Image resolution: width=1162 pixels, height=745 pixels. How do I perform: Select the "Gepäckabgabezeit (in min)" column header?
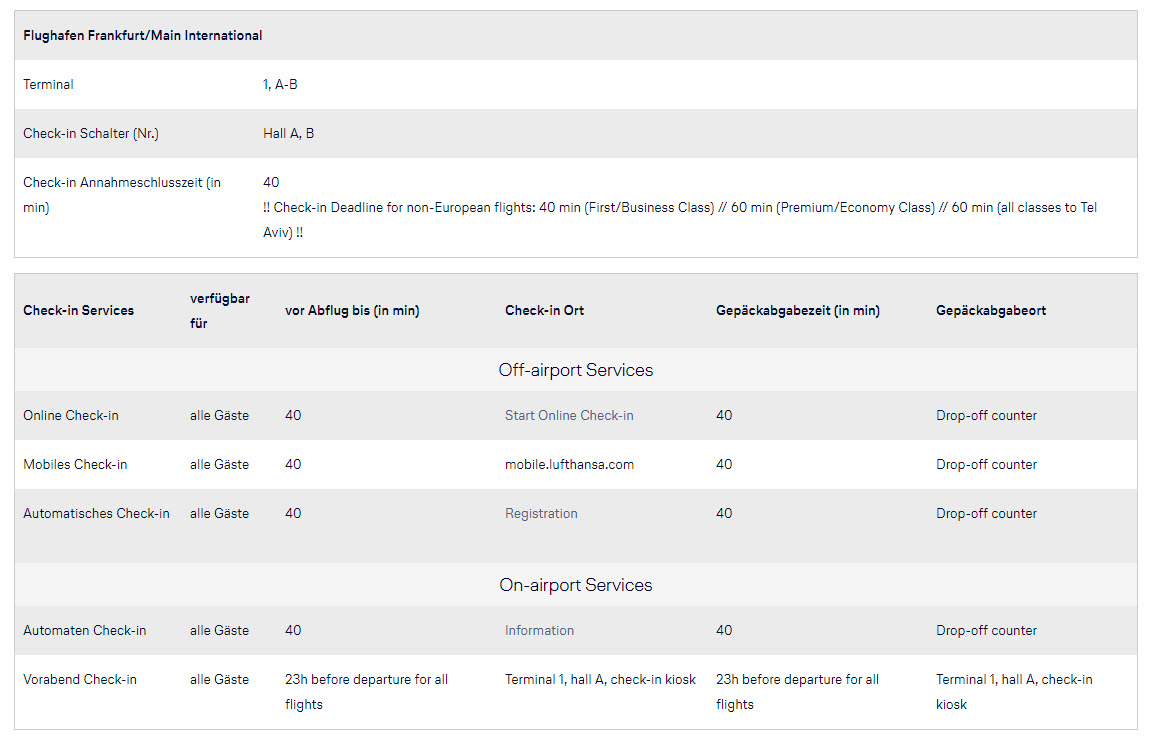[x=797, y=310]
